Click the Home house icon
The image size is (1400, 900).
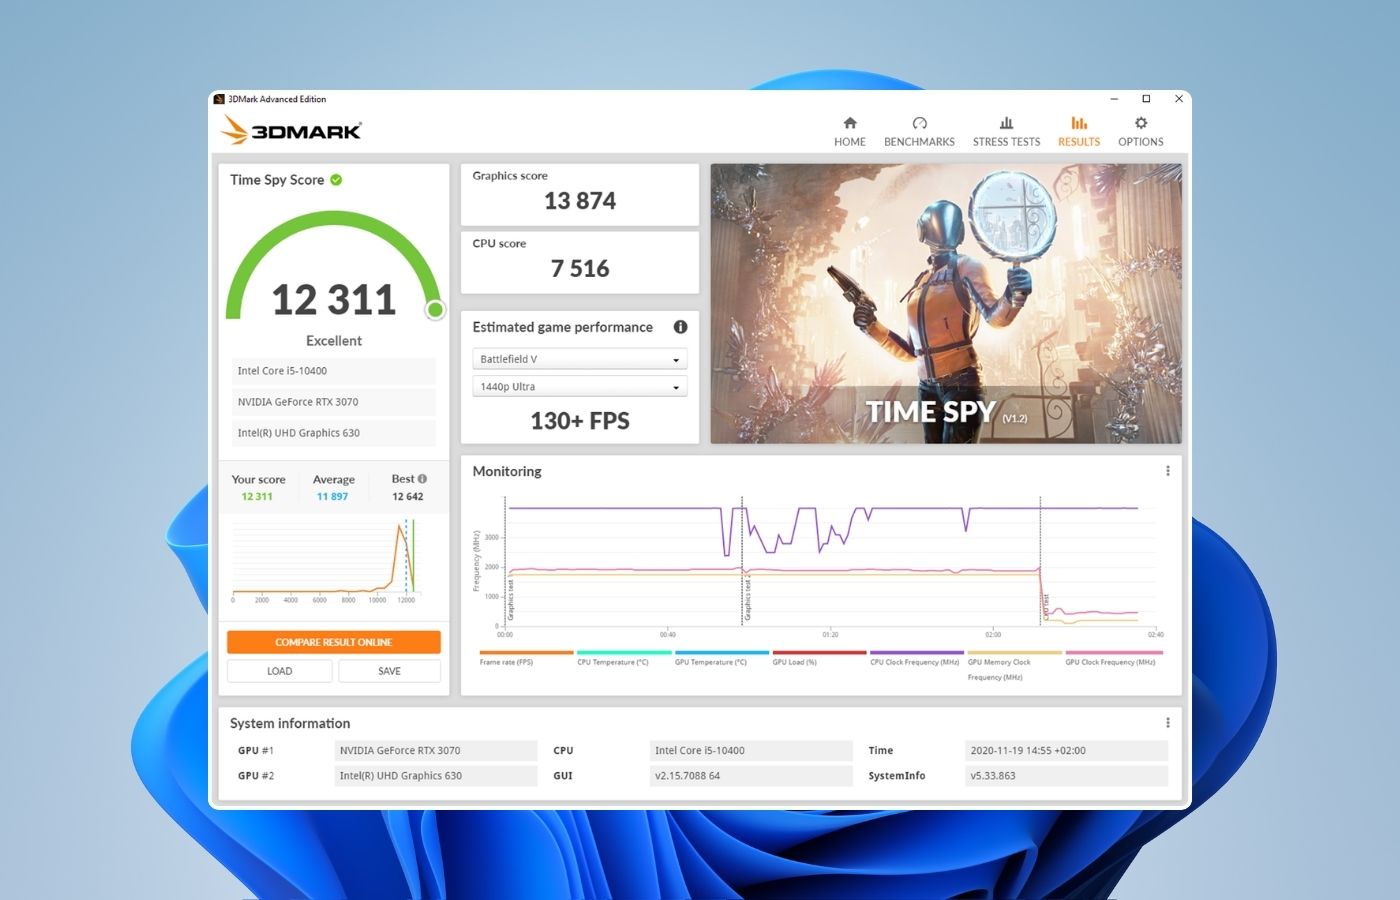850,123
